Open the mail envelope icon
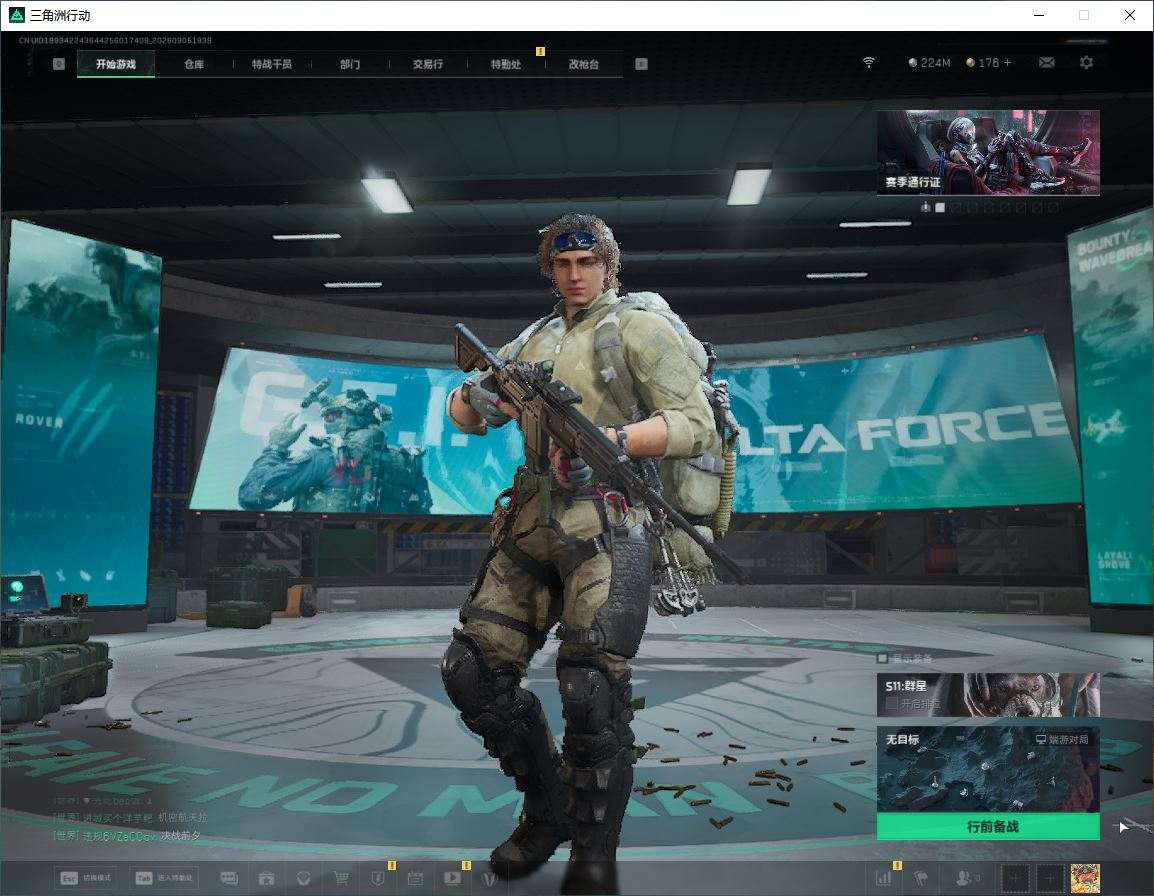 click(x=1047, y=63)
